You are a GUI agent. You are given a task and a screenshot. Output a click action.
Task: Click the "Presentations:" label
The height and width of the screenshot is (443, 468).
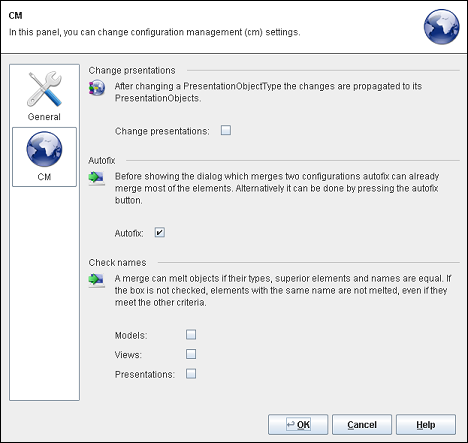(x=145, y=375)
